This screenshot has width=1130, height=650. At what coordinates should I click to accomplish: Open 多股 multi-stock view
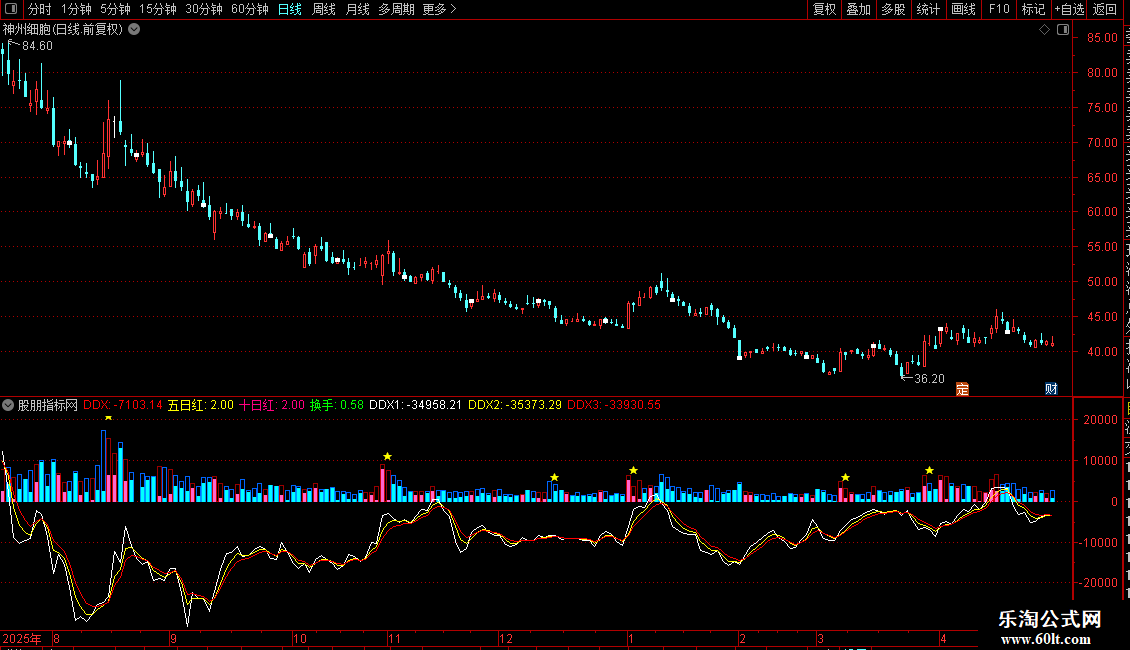[893, 9]
